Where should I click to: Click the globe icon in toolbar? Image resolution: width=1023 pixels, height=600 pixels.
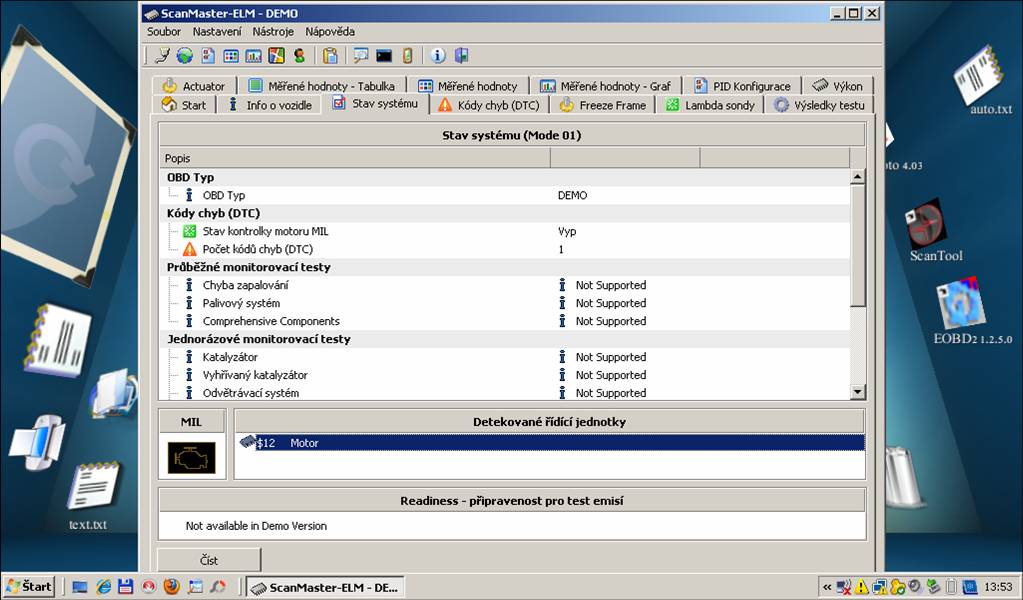pos(185,56)
